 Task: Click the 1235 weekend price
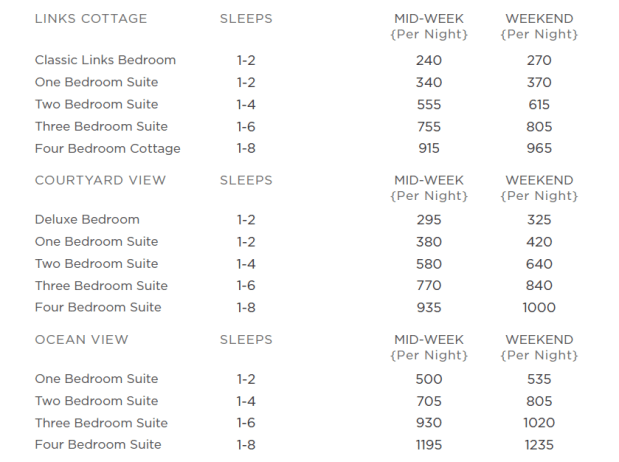coord(539,445)
